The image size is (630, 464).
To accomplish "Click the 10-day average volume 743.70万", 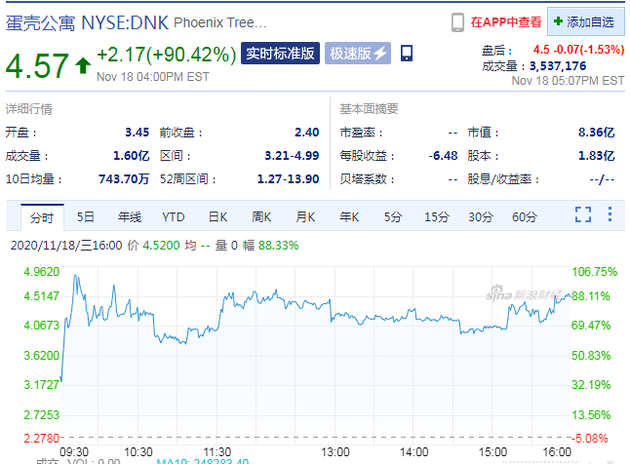I will pos(124,179).
